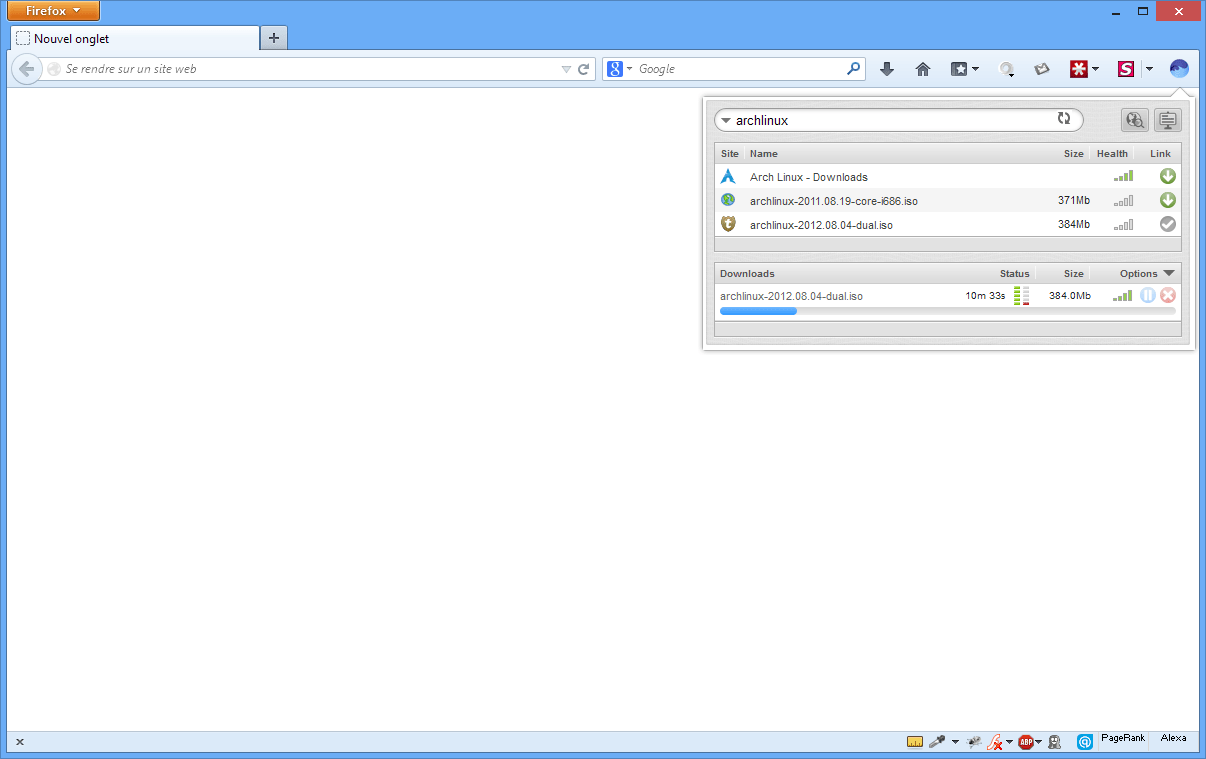Viewport: 1206px width, 759px height.
Task: Open the yellow ruler measure tool
Action: click(915, 742)
